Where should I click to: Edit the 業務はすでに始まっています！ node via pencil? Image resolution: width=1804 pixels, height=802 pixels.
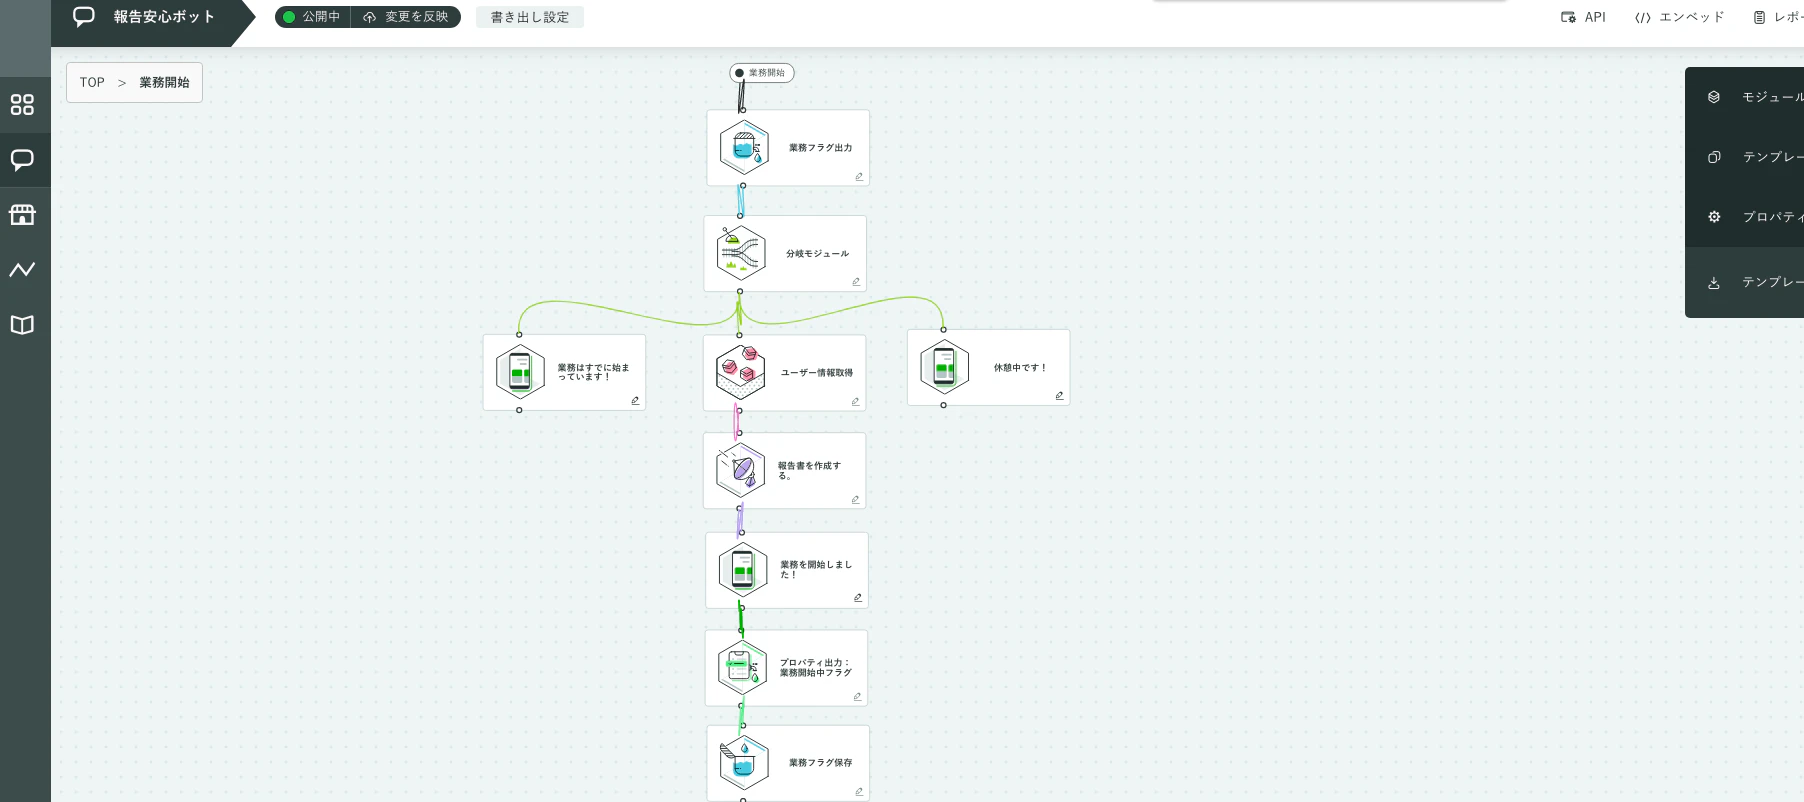(635, 401)
